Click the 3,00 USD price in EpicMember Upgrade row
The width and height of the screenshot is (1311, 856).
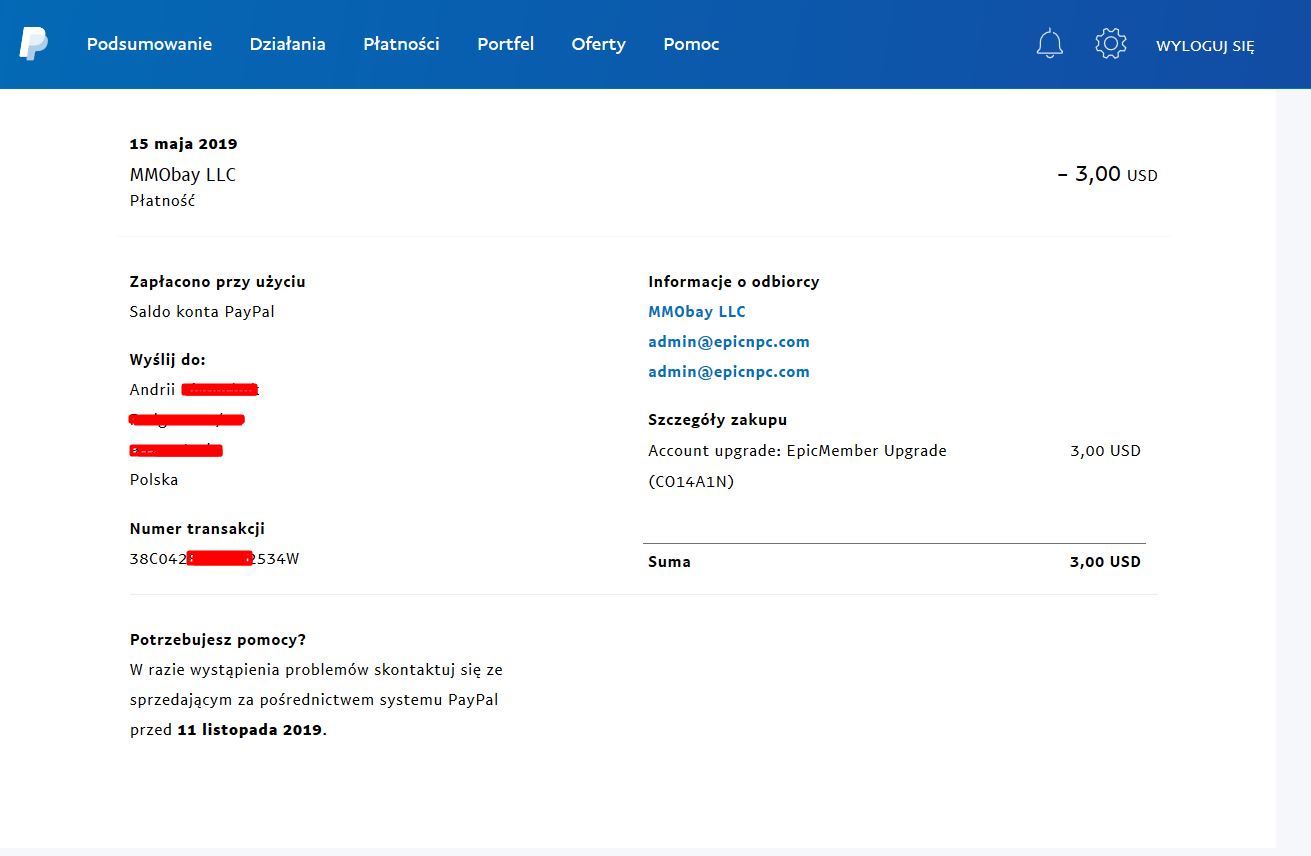coord(1105,451)
